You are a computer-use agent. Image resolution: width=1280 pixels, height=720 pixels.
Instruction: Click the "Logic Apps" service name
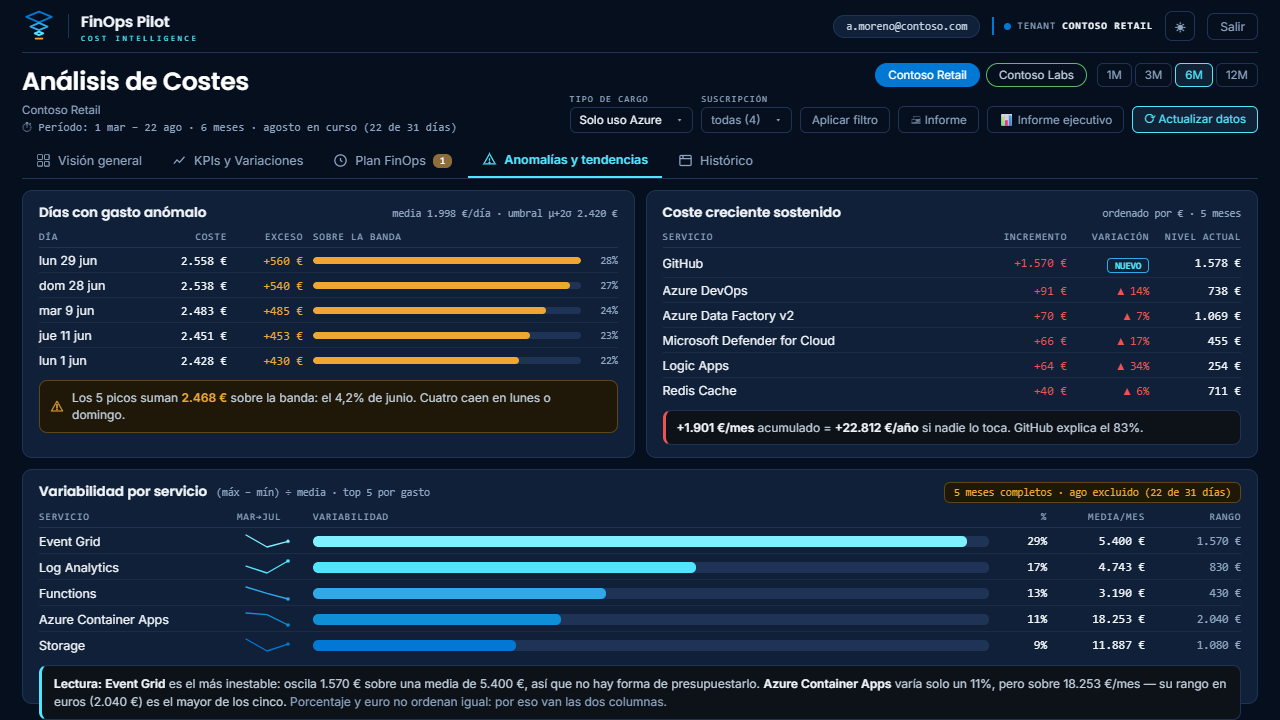(696, 366)
